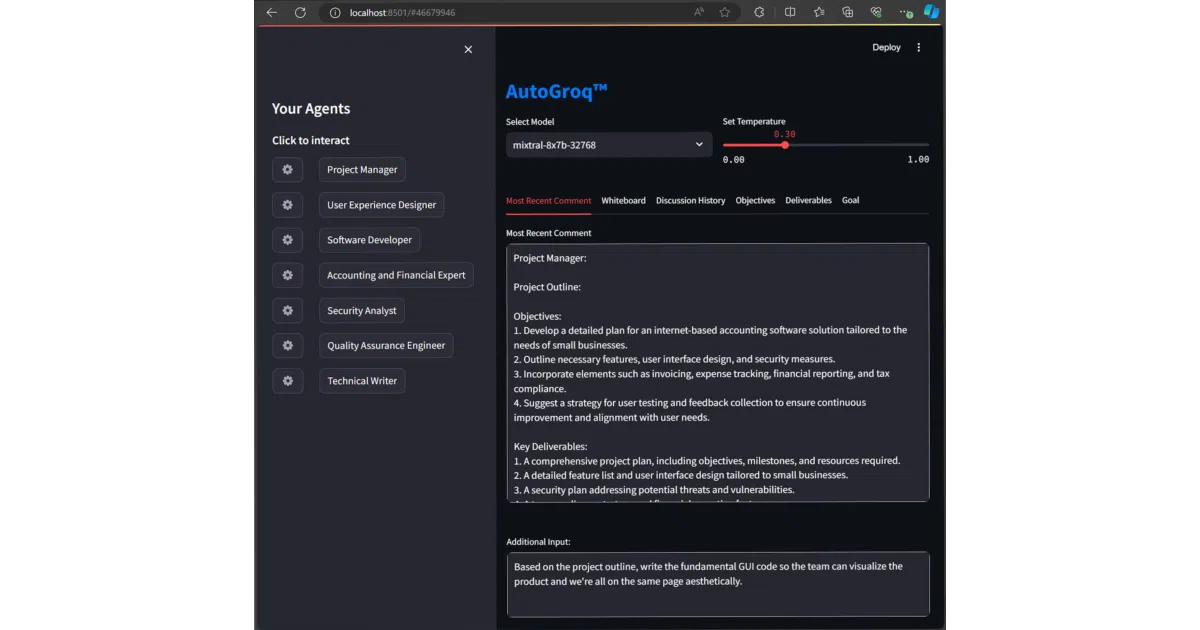Select the Software Developer agent

[370, 240]
